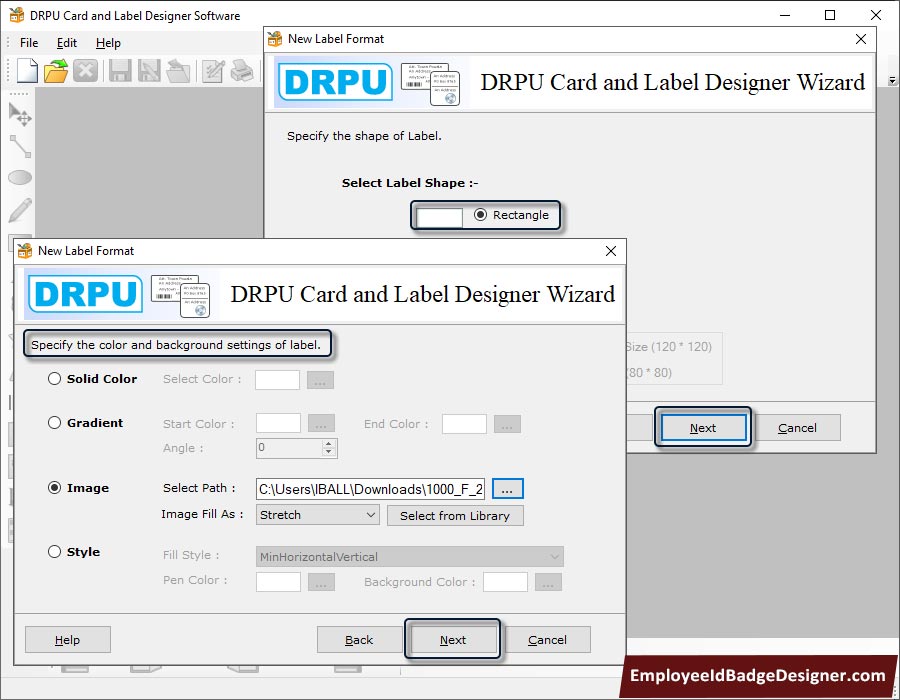This screenshot has height=700, width=900.
Task: Open End Color picker ellipsis button
Action: tap(507, 424)
